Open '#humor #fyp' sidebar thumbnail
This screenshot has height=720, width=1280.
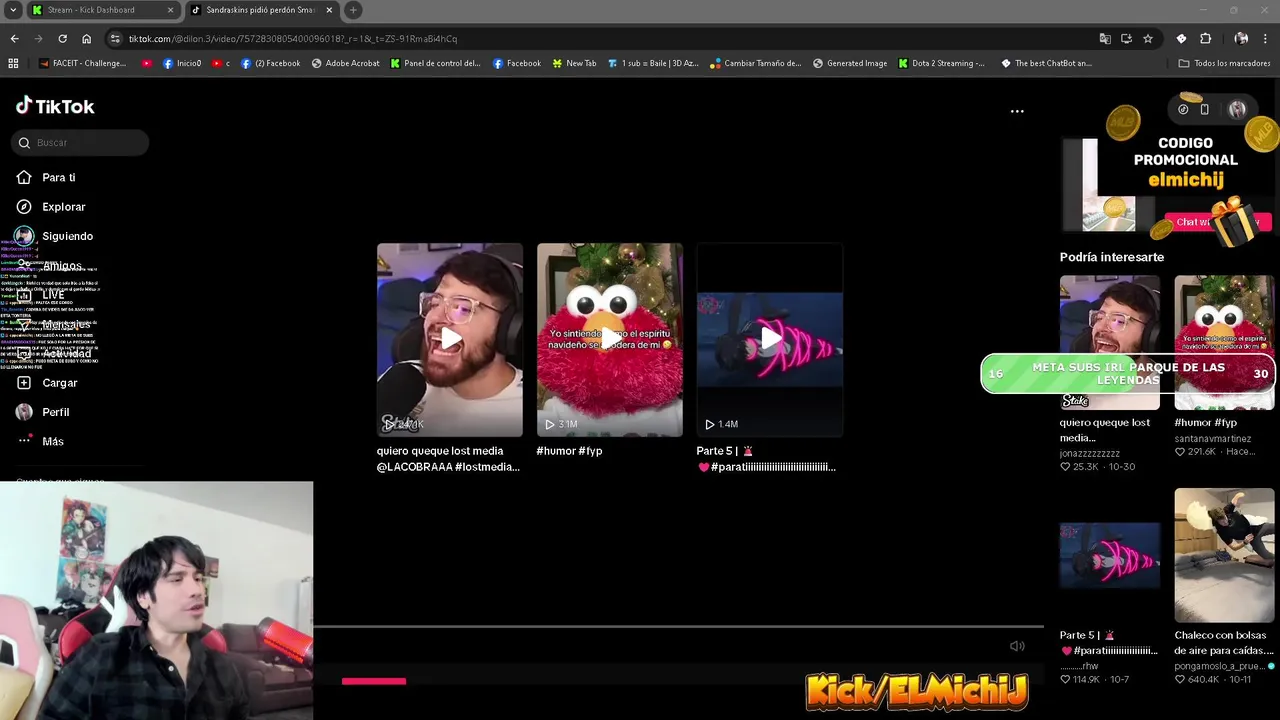pyautogui.click(x=1224, y=342)
